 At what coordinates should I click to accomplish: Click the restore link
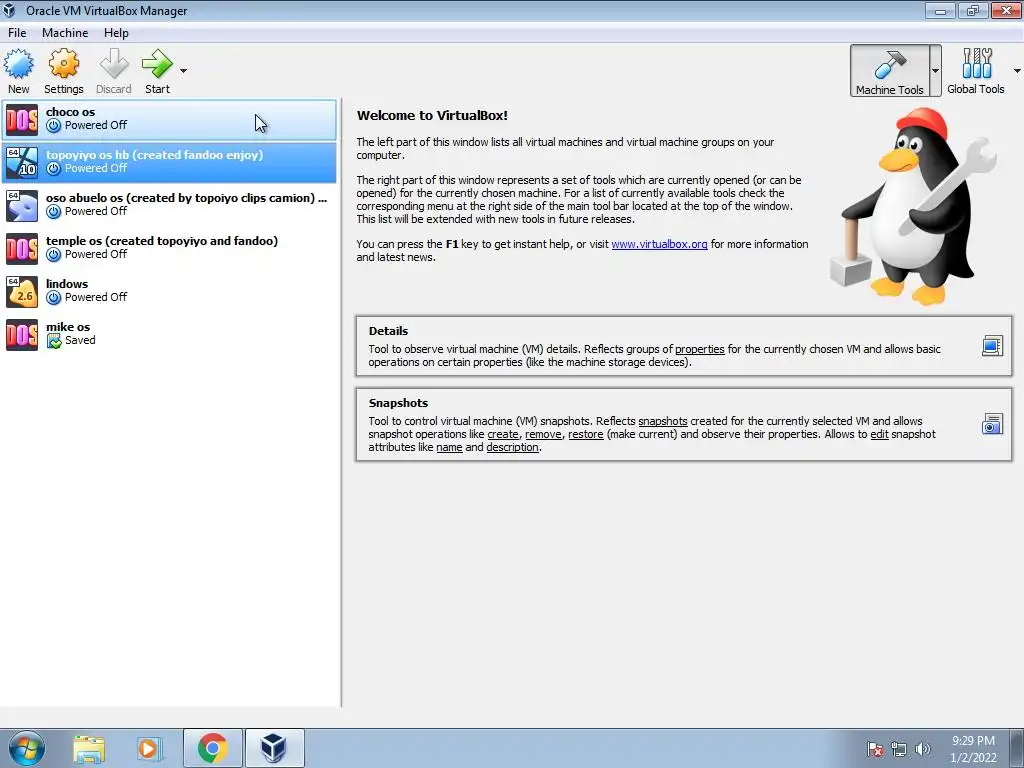coord(585,434)
